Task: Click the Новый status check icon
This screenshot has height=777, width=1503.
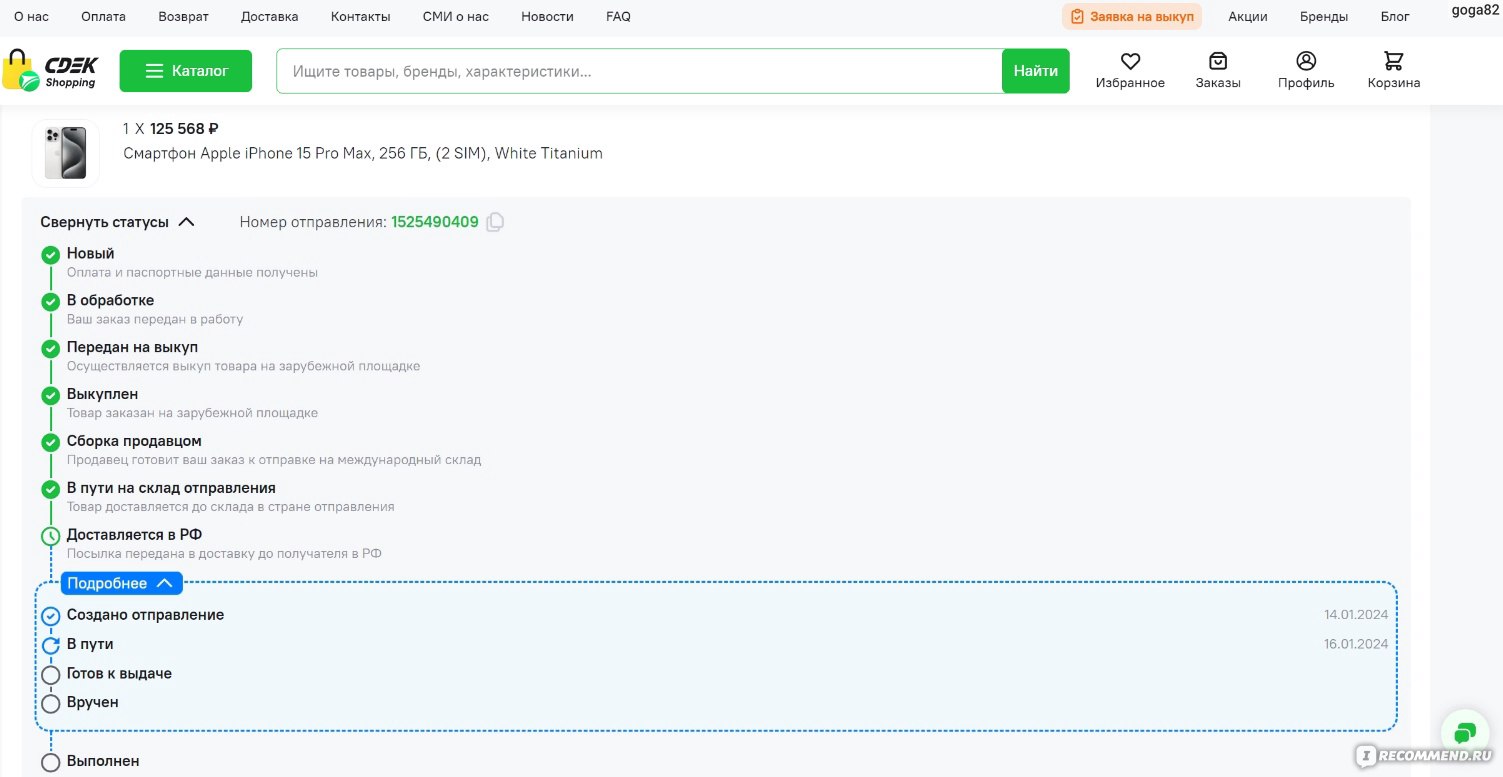Action: coord(51,255)
